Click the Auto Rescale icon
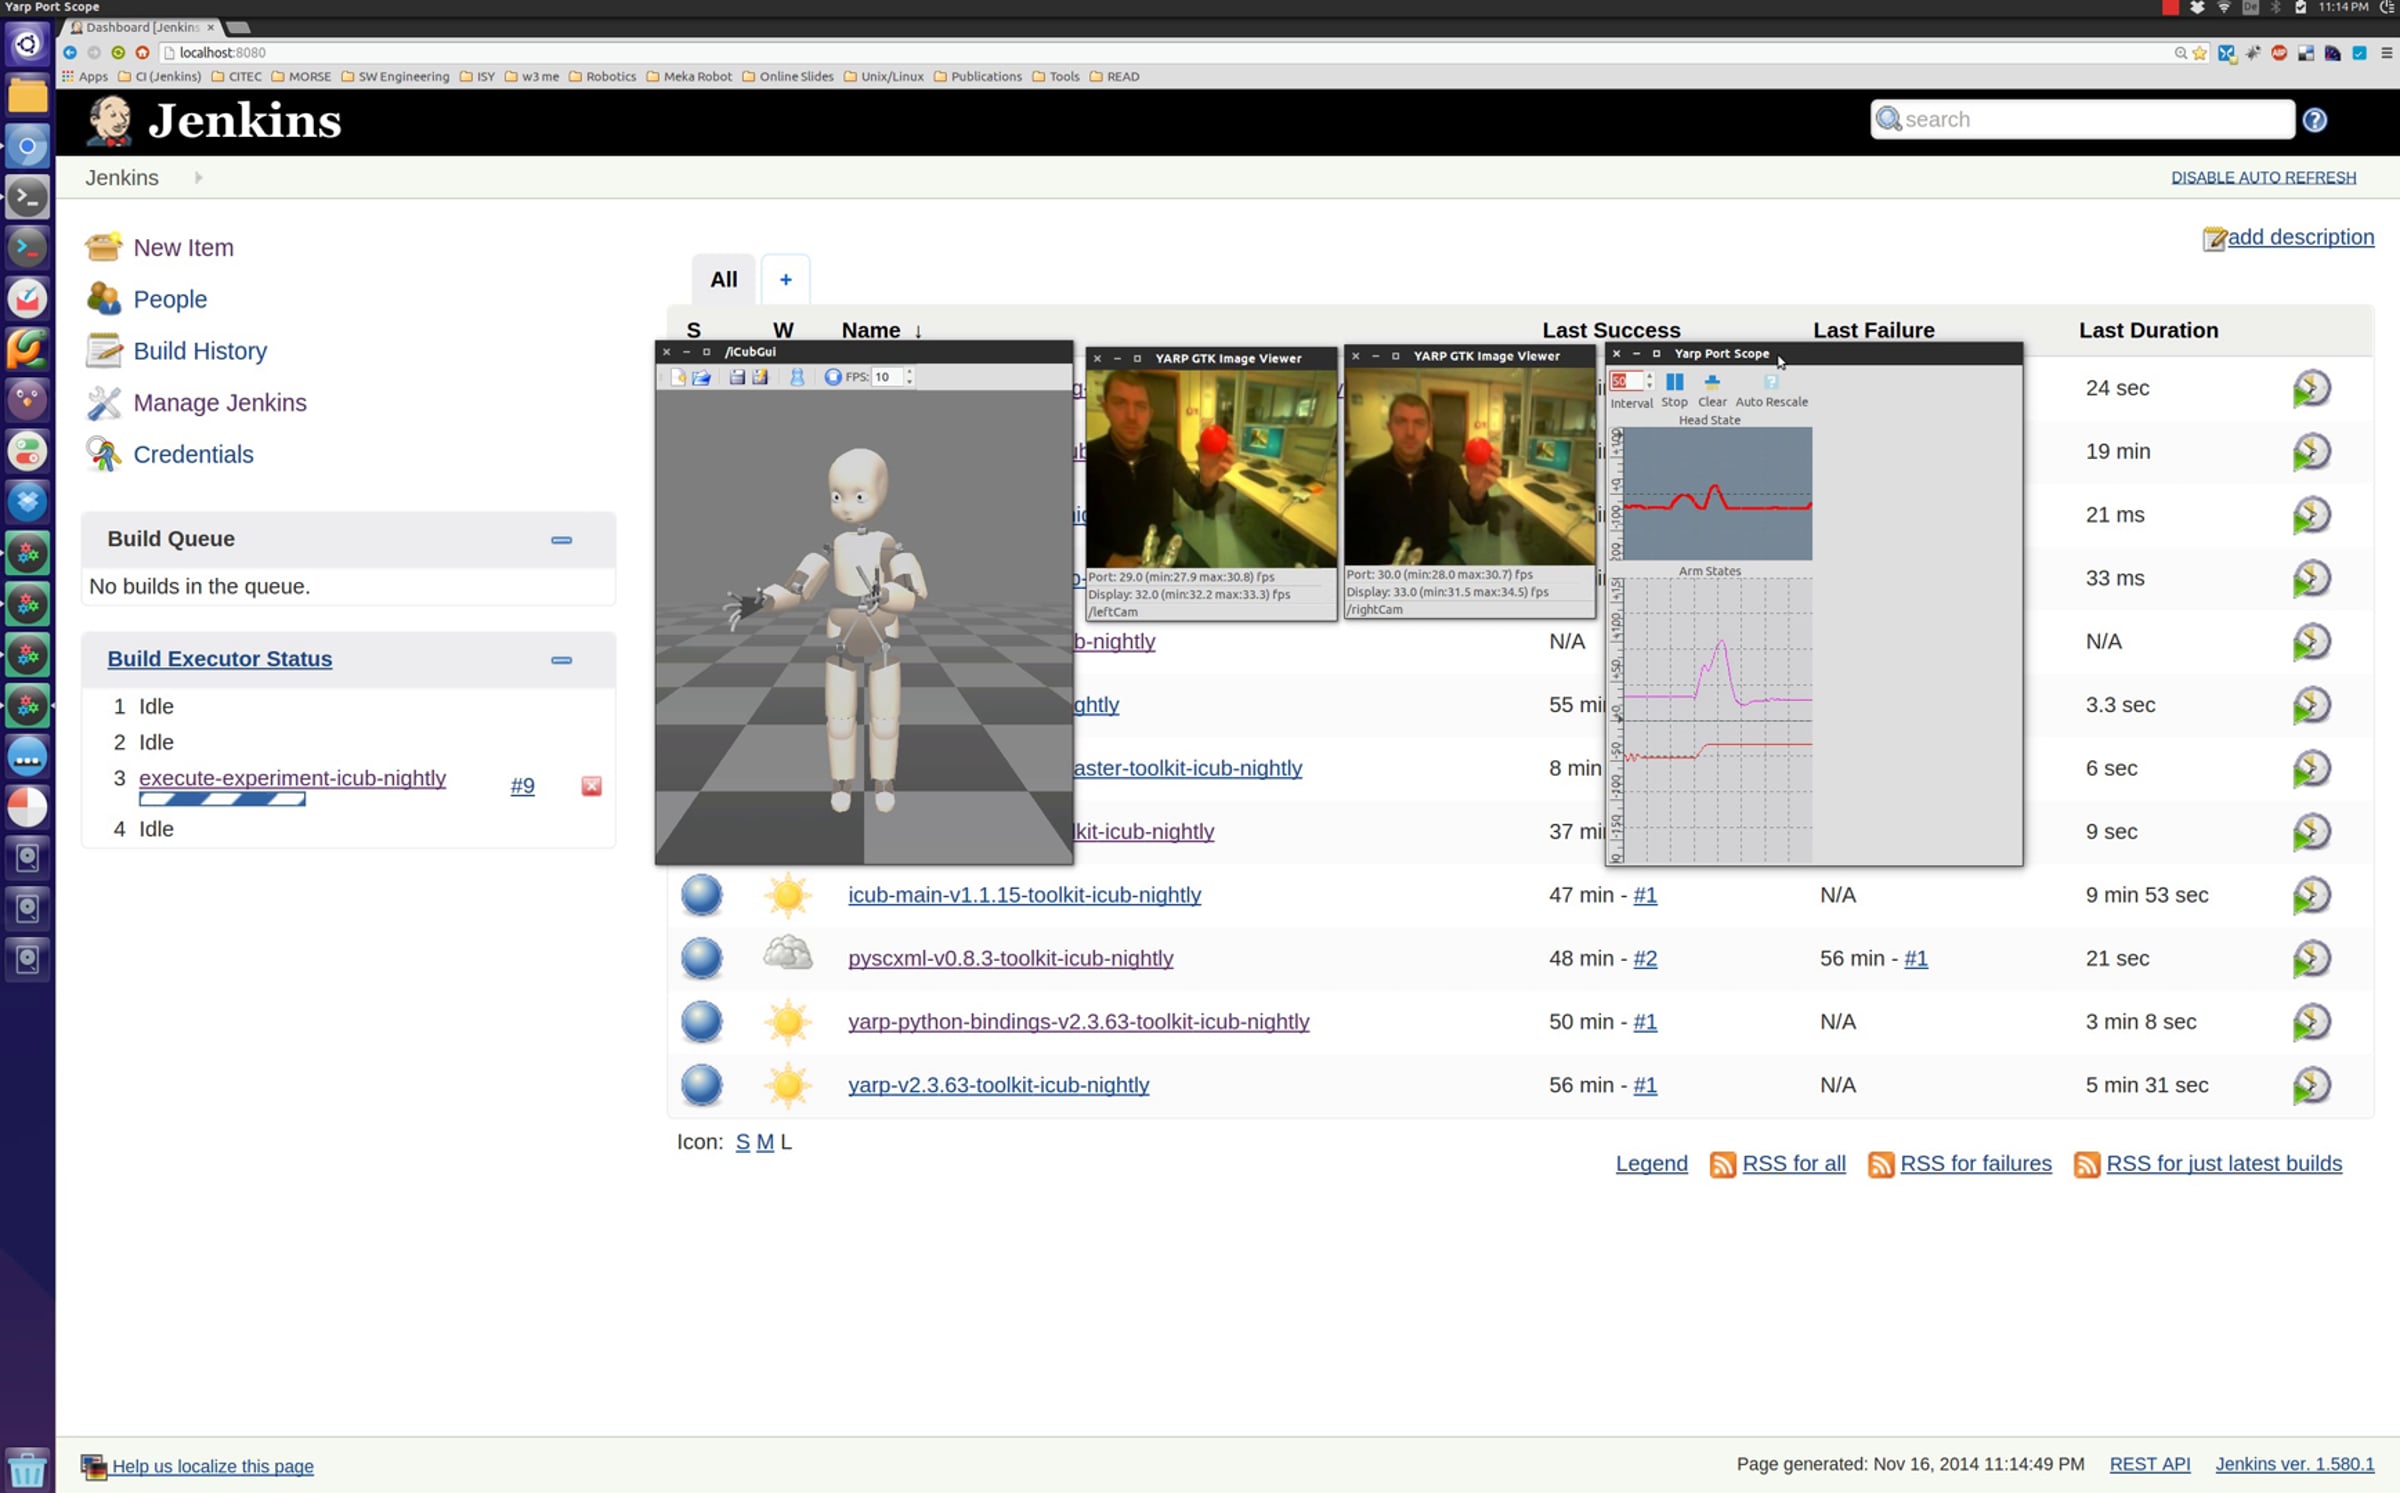Screen dimensions: 2400x1493 click(1771, 383)
